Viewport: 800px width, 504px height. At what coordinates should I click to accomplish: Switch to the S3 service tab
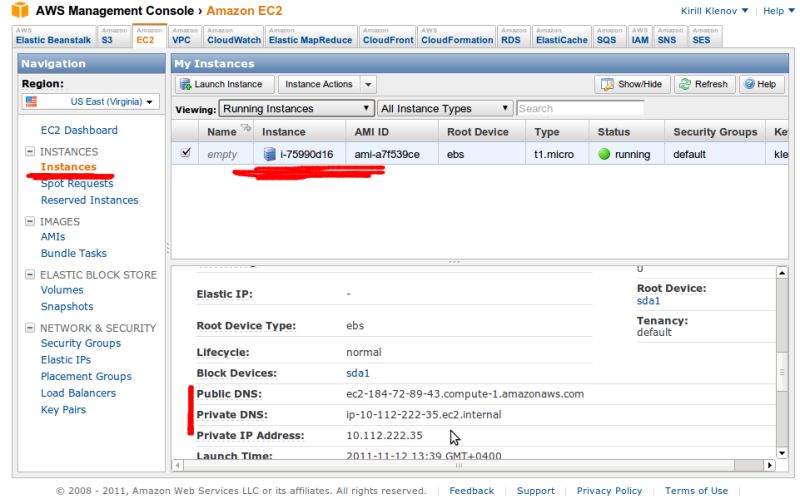point(114,37)
